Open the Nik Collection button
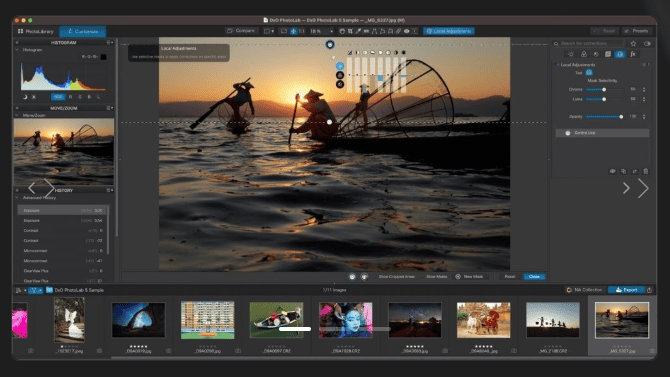Viewport: 670px width, 377px height. [584, 290]
